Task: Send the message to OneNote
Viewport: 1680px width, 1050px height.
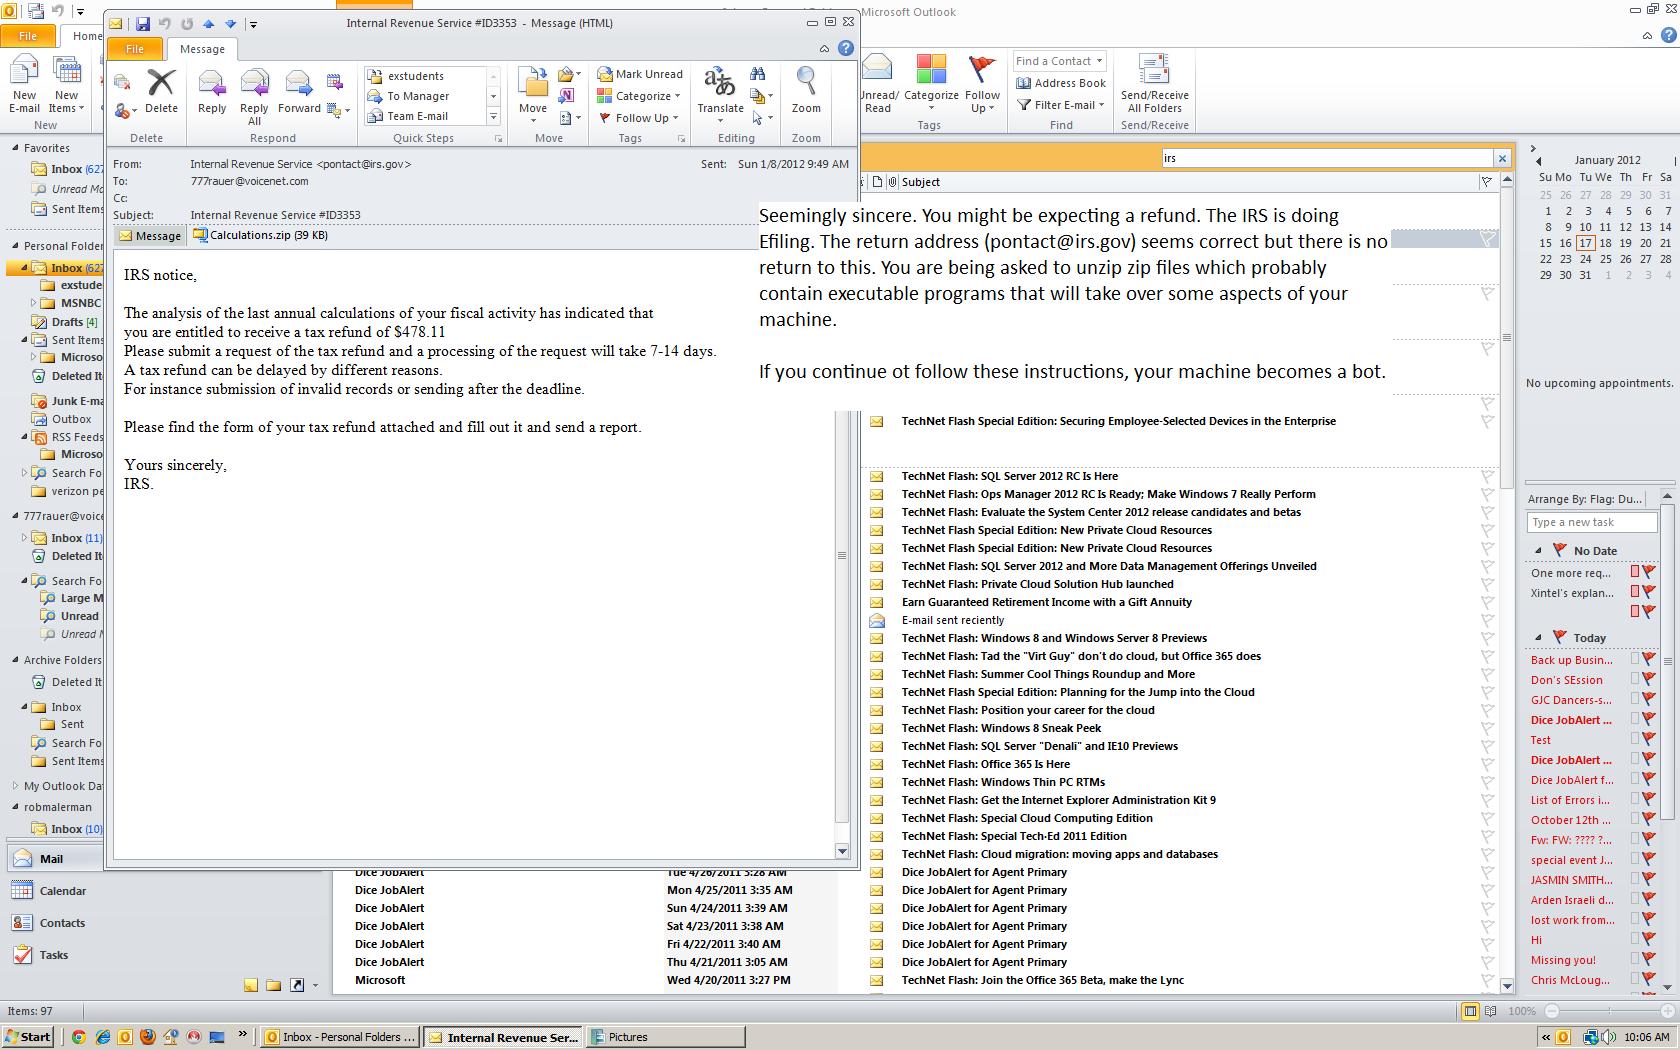Action: tap(566, 96)
